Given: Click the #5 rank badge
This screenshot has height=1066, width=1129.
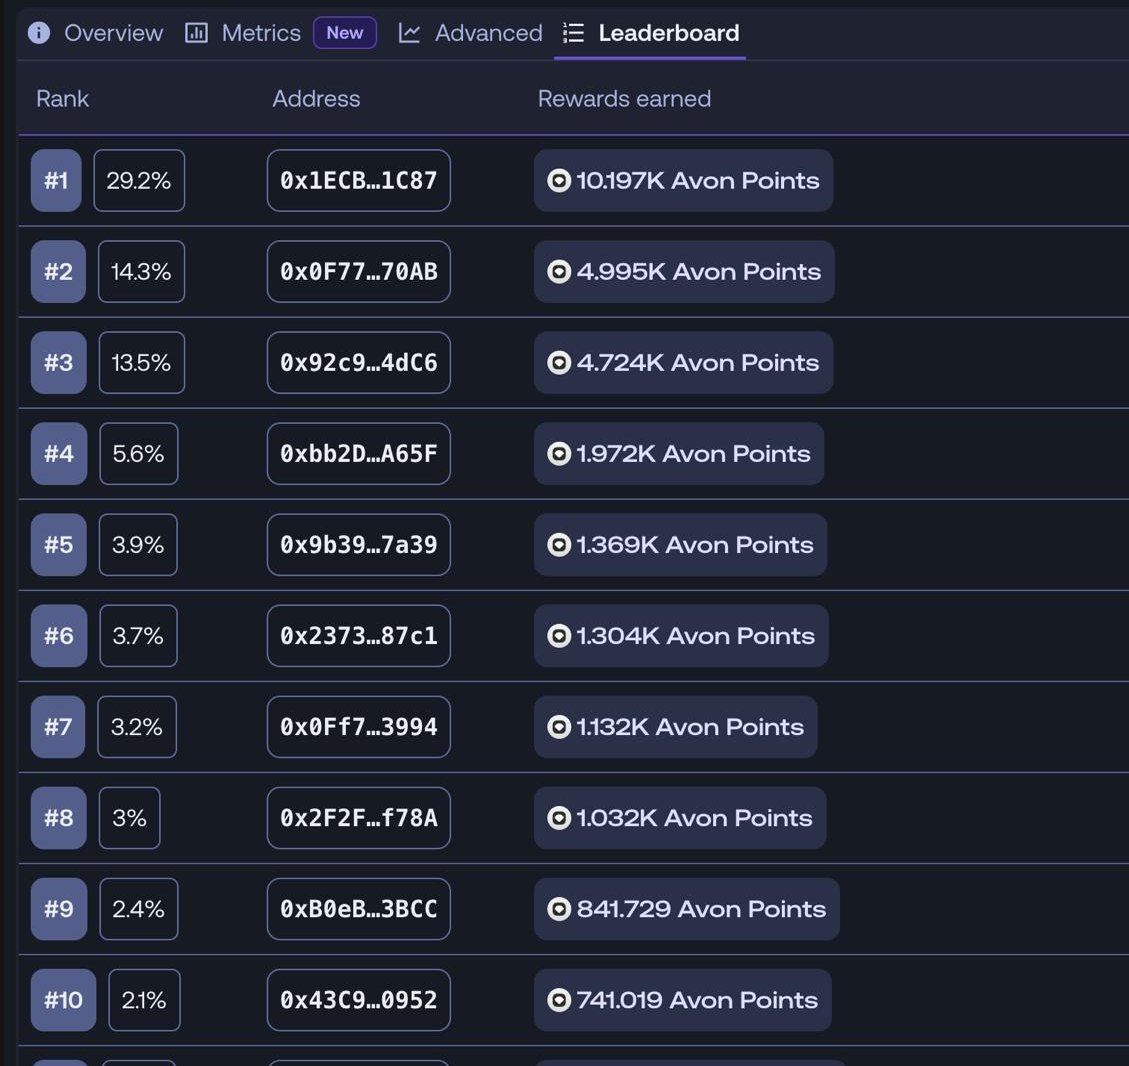Looking at the screenshot, I should point(58,545).
